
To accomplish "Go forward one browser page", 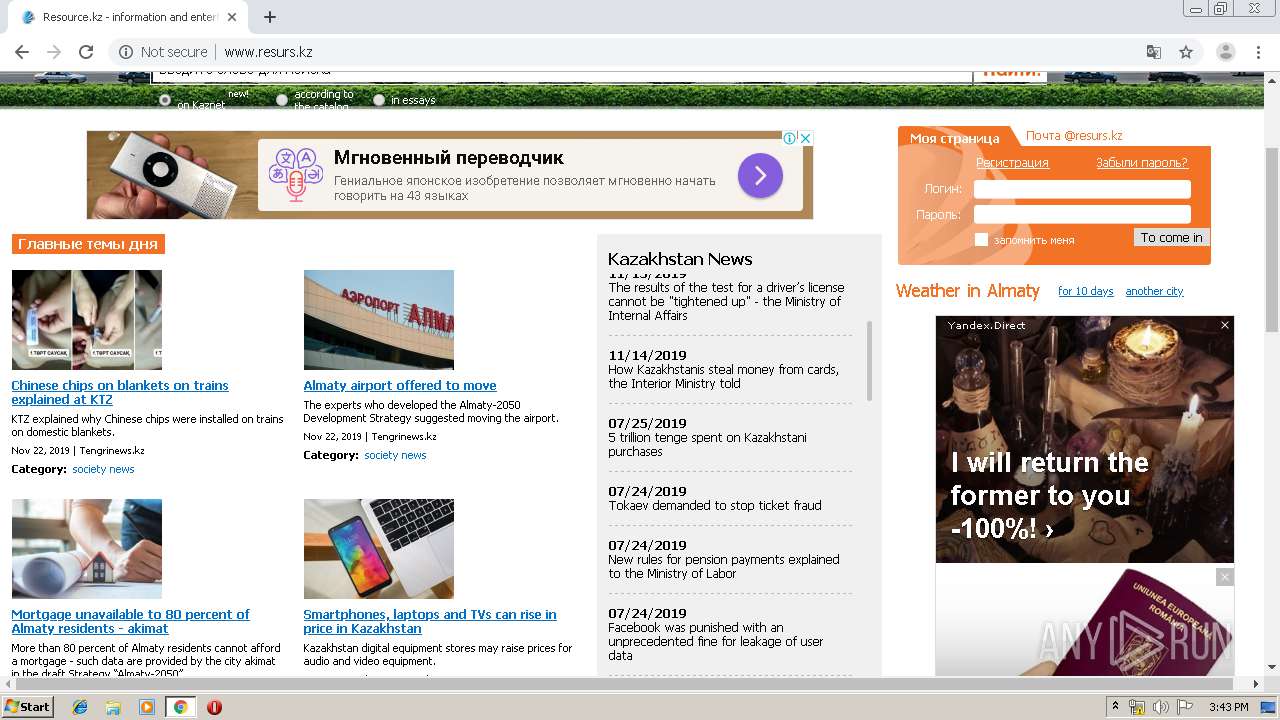I will coord(54,52).
